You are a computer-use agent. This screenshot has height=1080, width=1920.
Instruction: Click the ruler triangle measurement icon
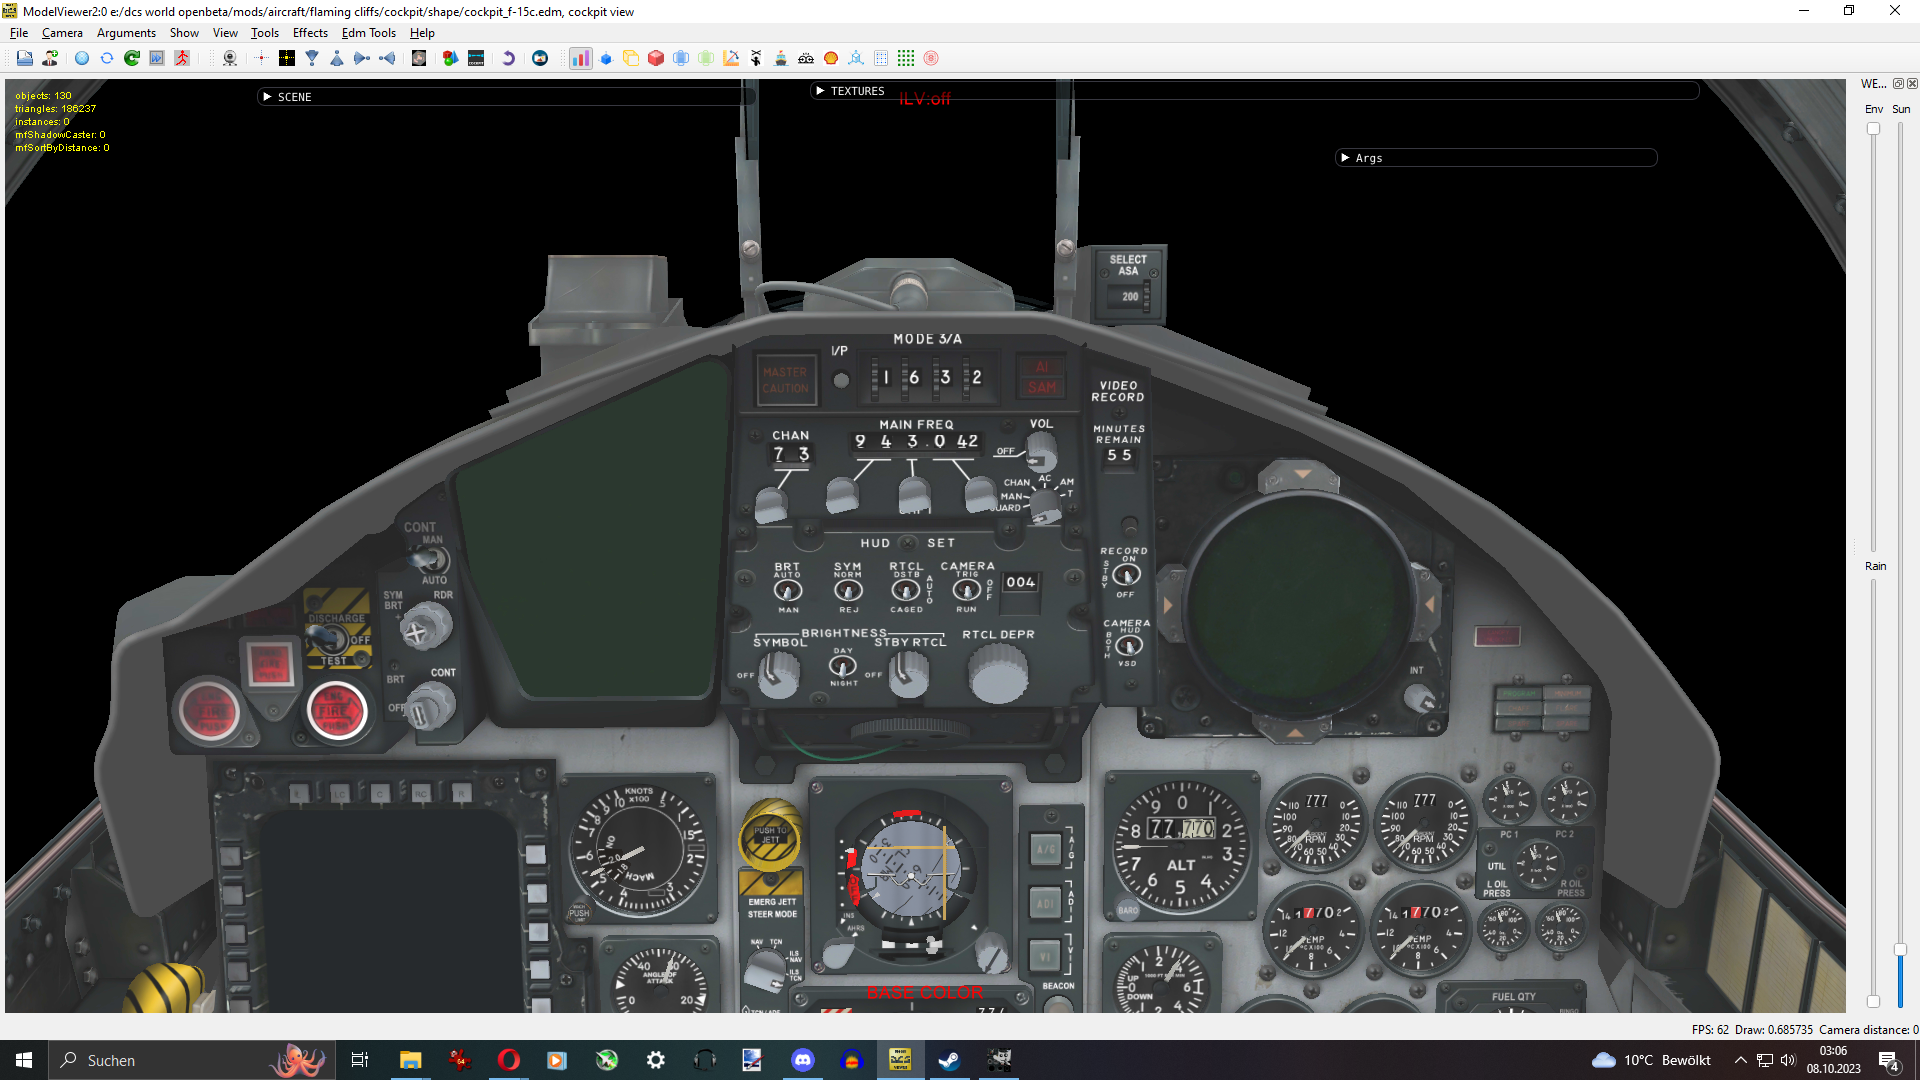(x=731, y=58)
